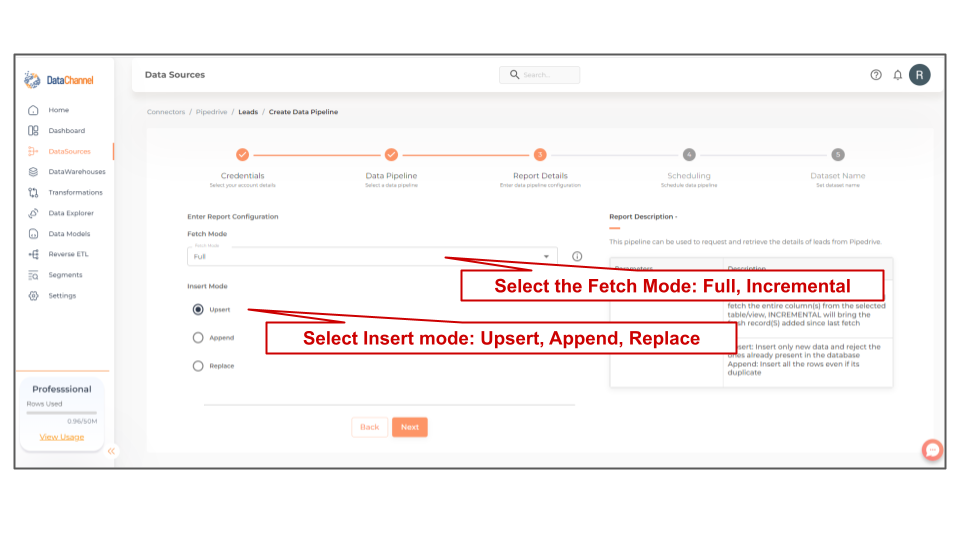
Task: Open Home from sidebar icon
Action: tap(33, 110)
